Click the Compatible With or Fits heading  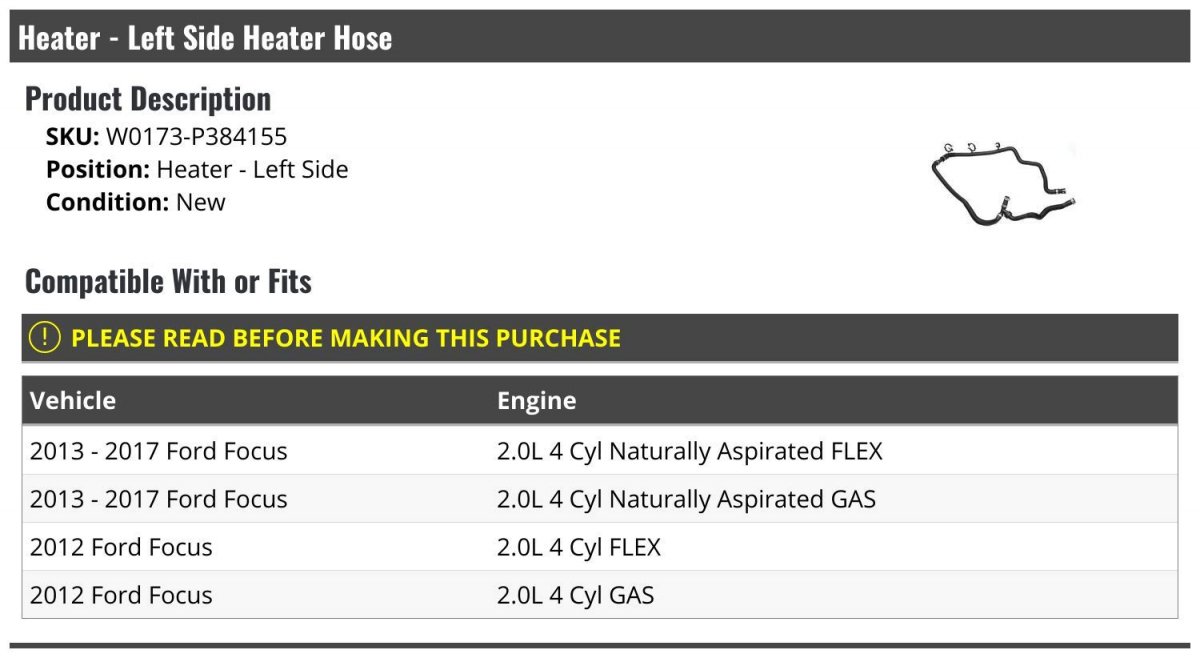168,282
